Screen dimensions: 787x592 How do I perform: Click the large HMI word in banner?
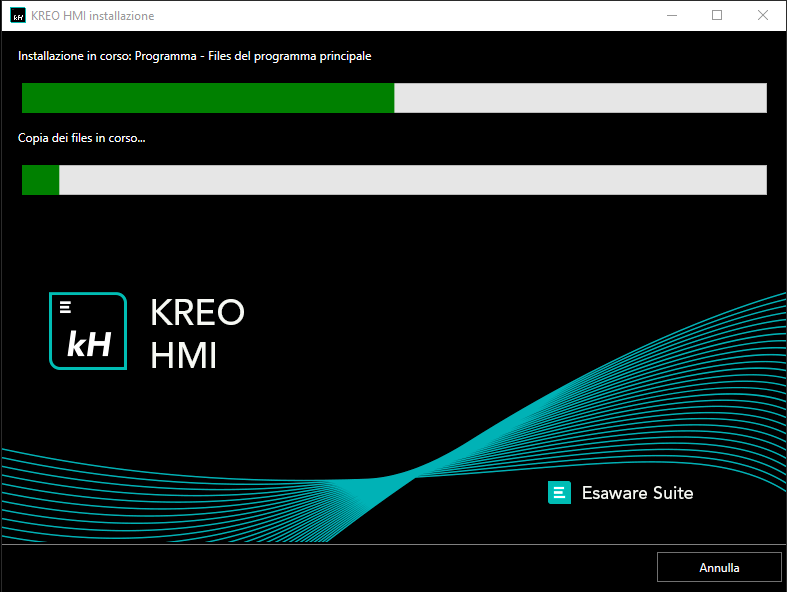183,356
